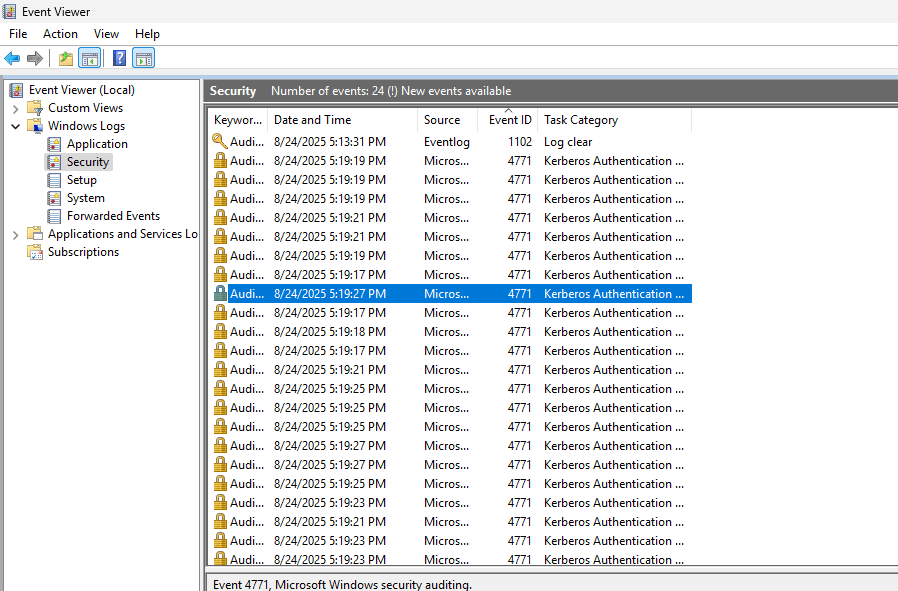Select the Forwarded Events log
Image resolution: width=898 pixels, height=591 pixels.
pos(112,216)
